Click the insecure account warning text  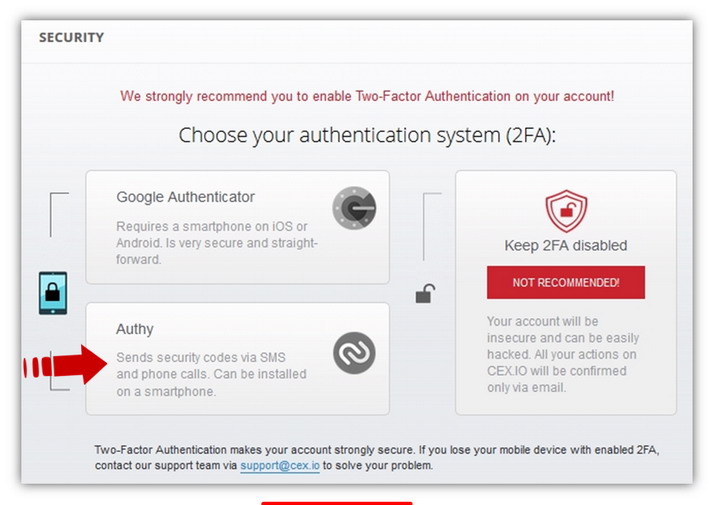pyautogui.click(x=565, y=354)
